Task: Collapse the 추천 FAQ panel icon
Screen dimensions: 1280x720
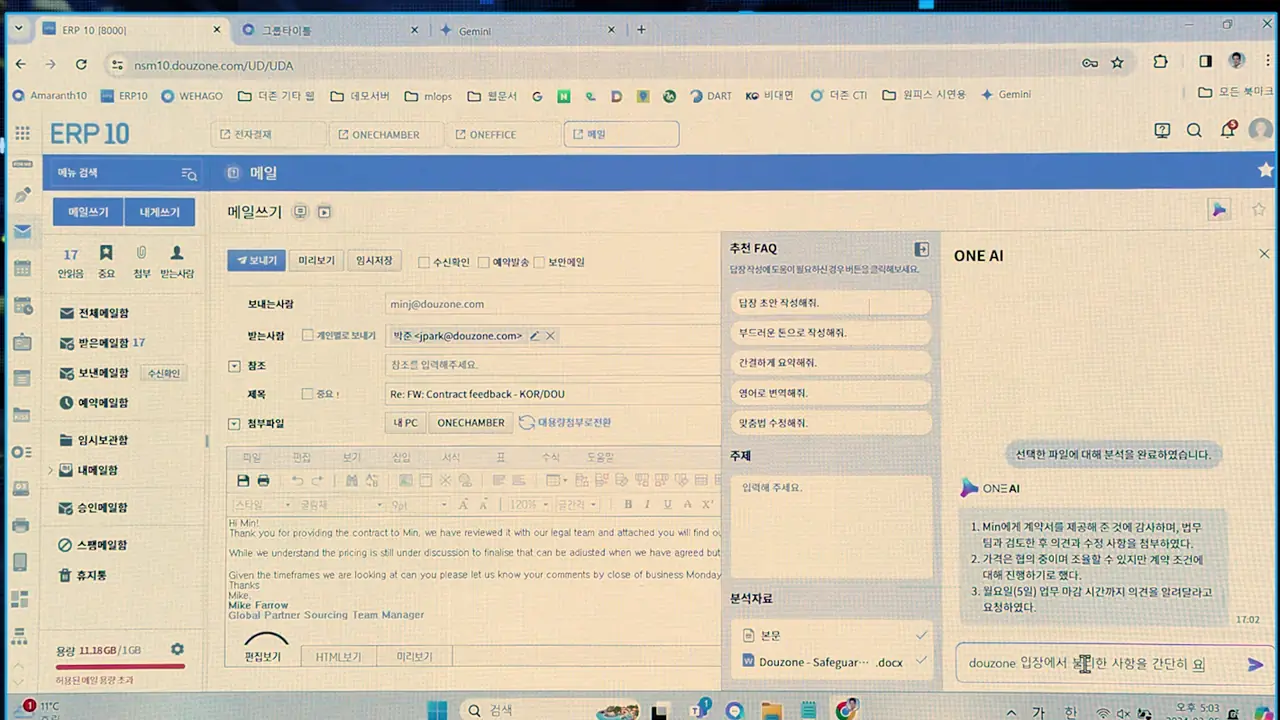Action: tap(922, 249)
